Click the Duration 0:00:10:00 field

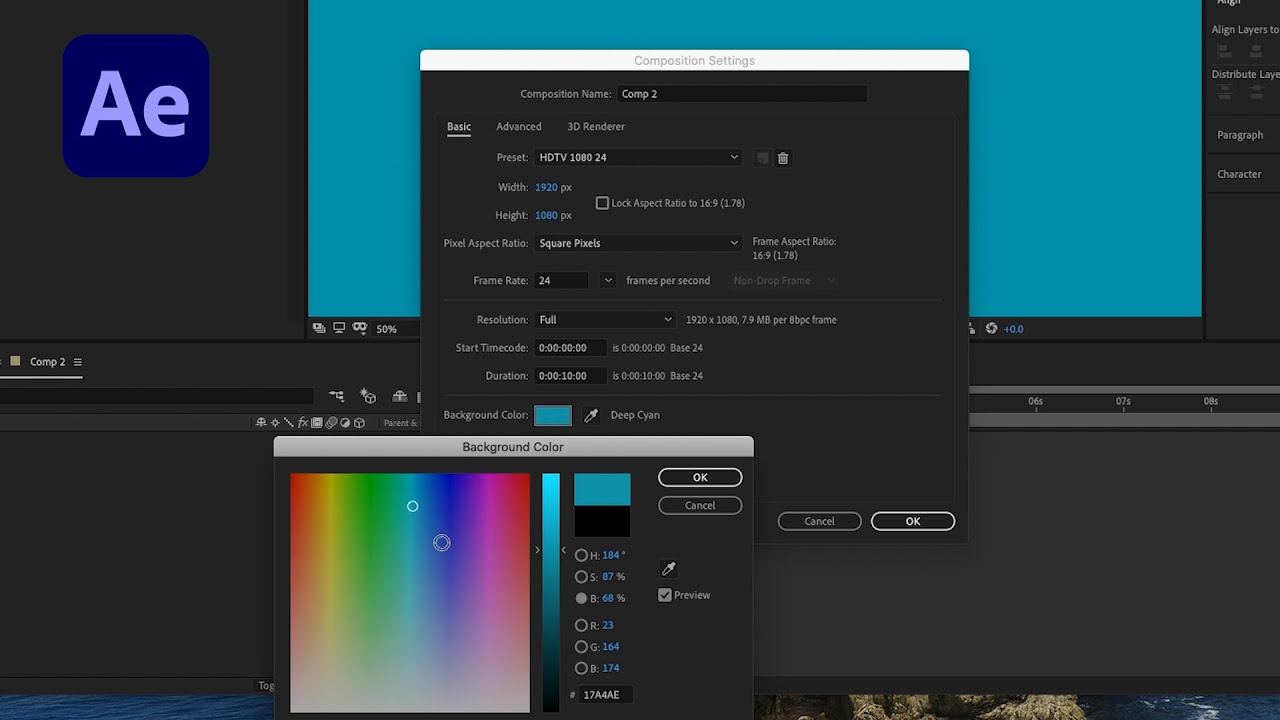(570, 376)
